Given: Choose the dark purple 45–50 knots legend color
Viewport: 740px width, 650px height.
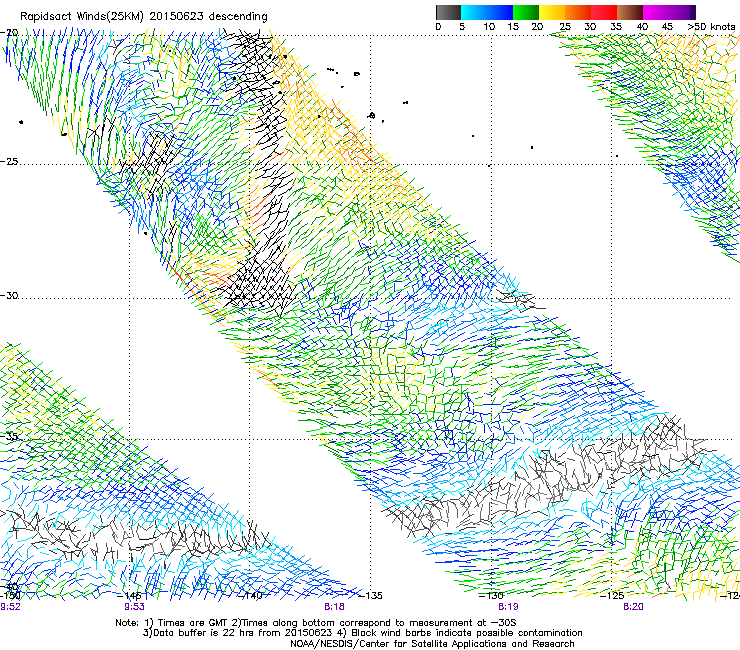Looking at the screenshot, I should click(682, 12).
